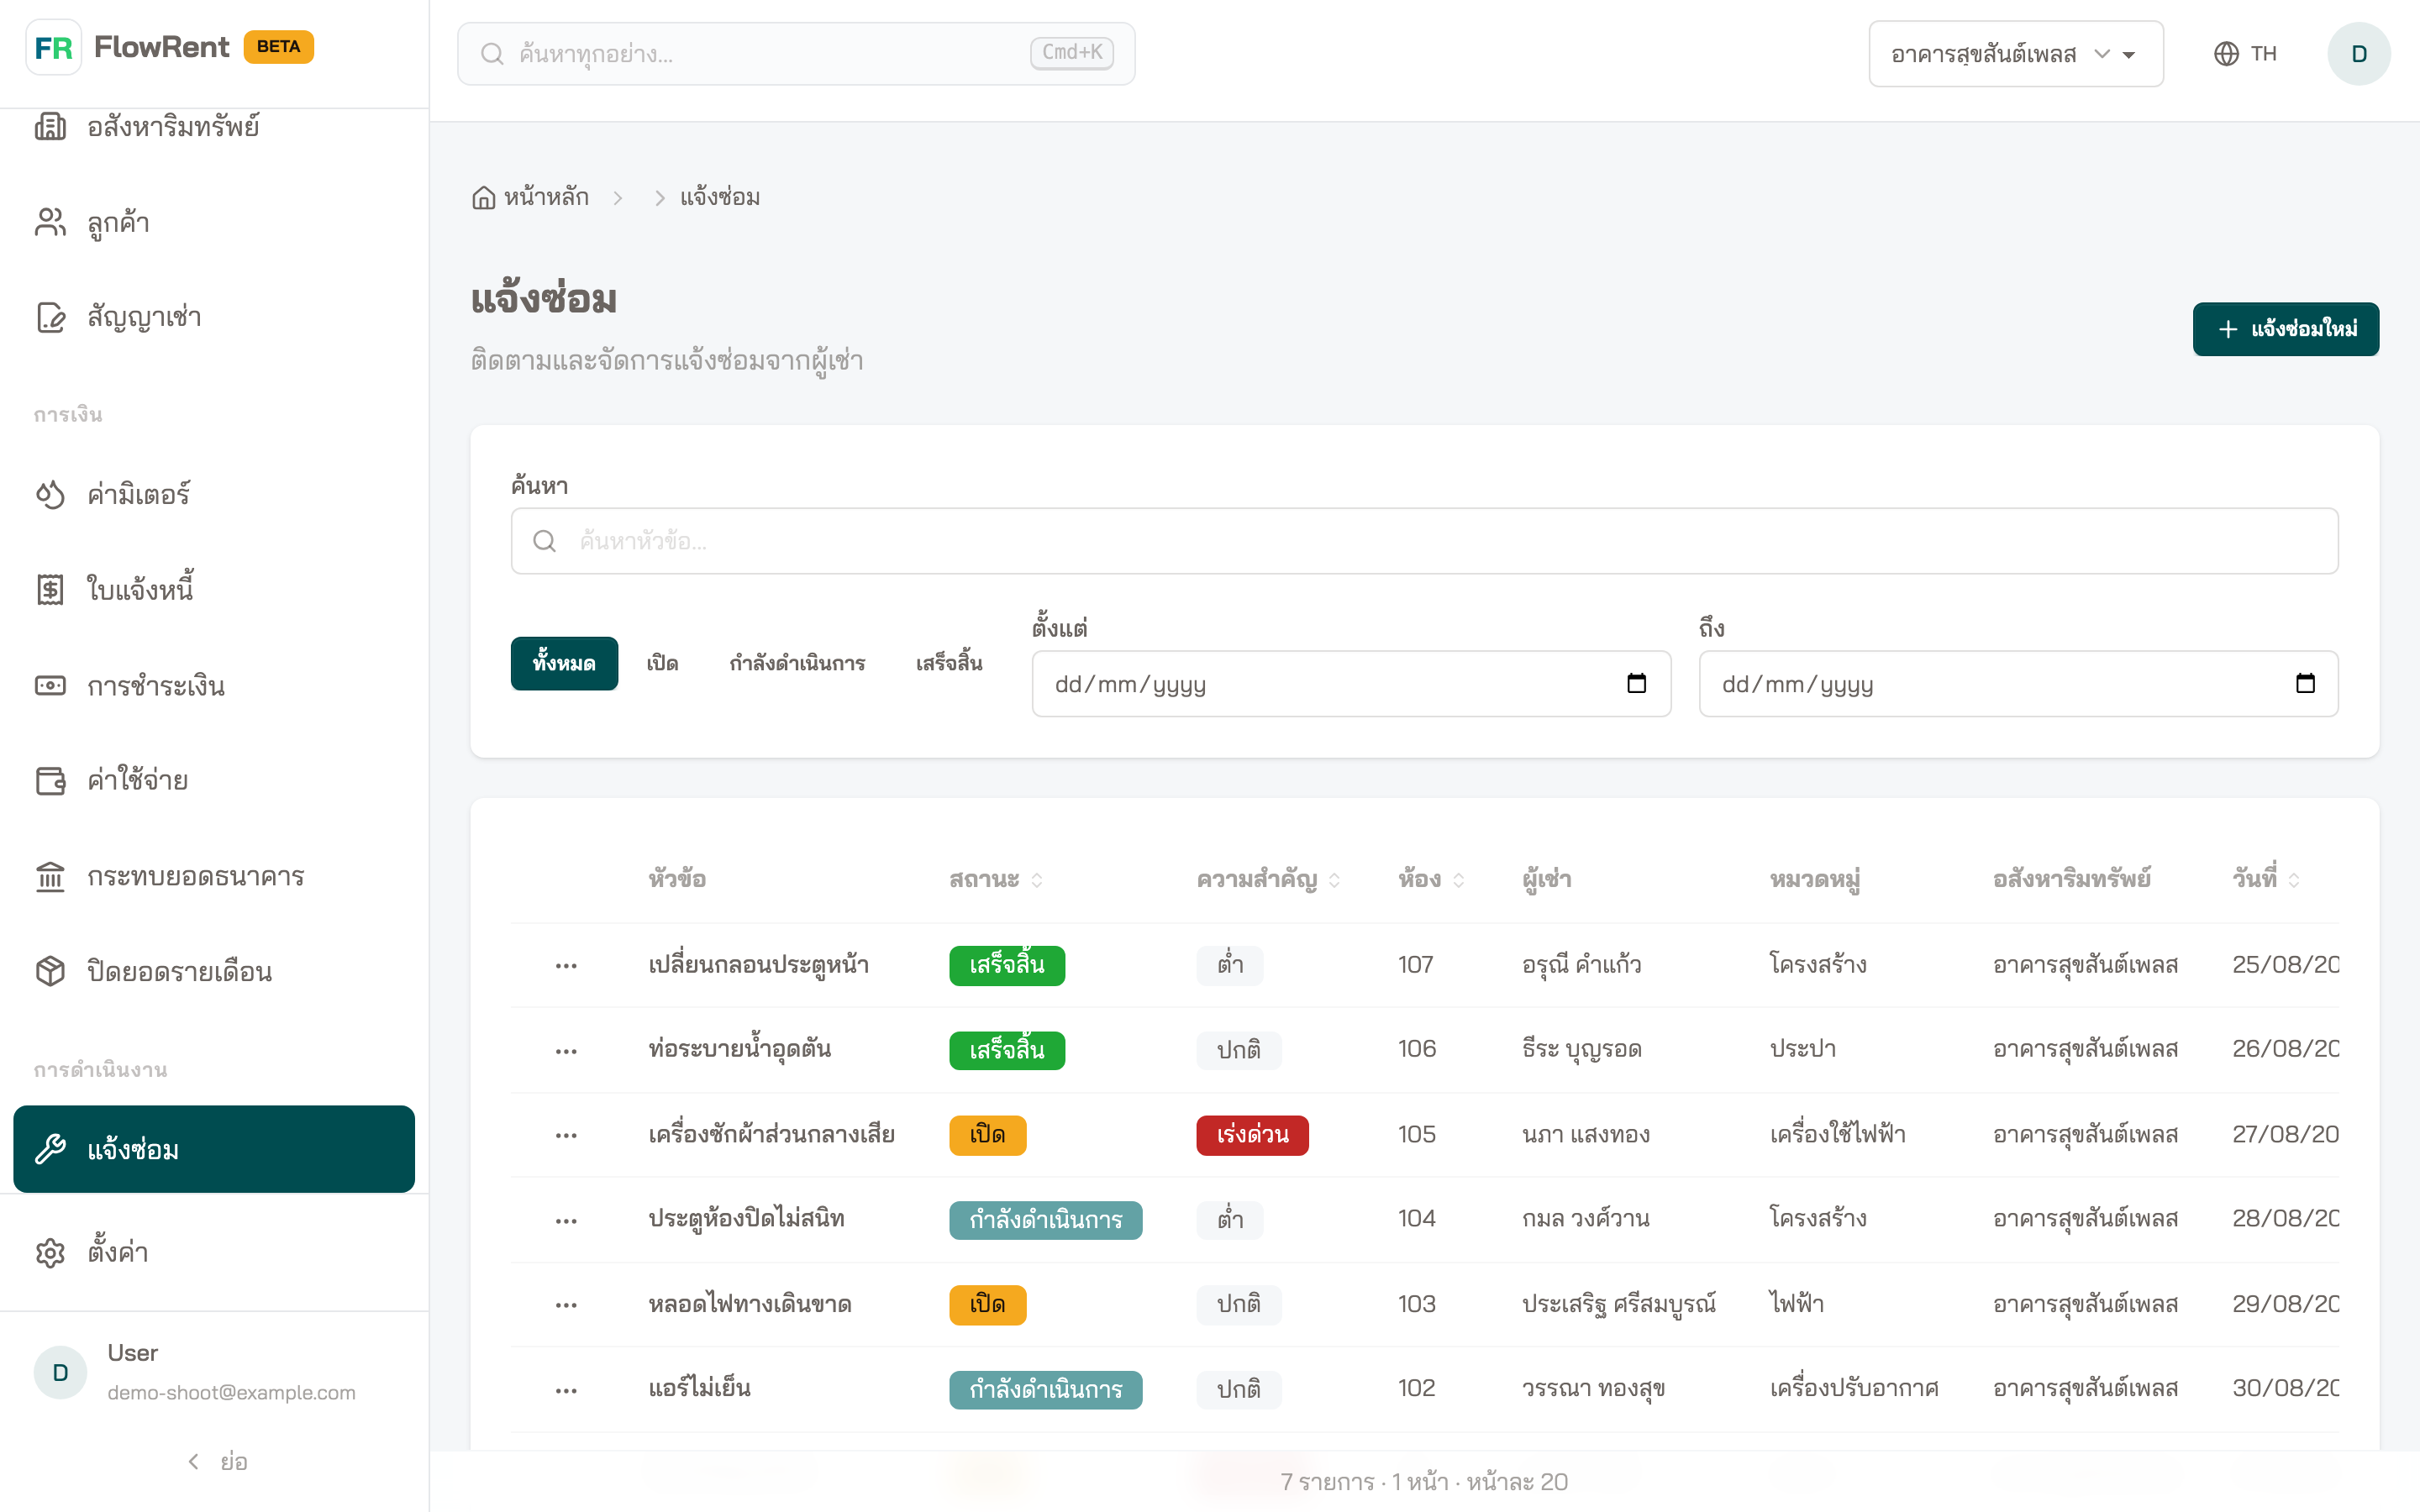Sort table by สถานะ column

click(996, 879)
